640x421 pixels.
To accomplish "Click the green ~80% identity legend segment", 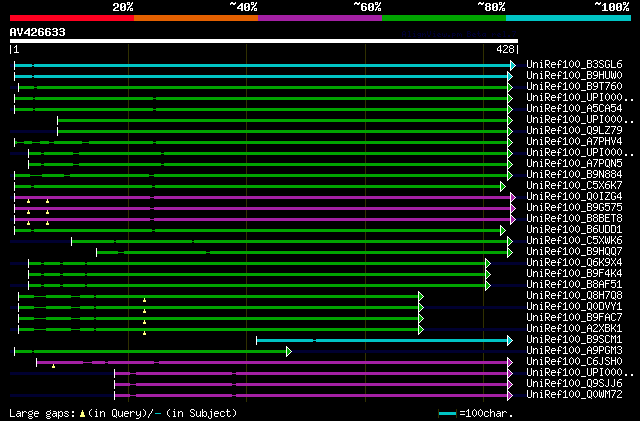I will [444, 18].
